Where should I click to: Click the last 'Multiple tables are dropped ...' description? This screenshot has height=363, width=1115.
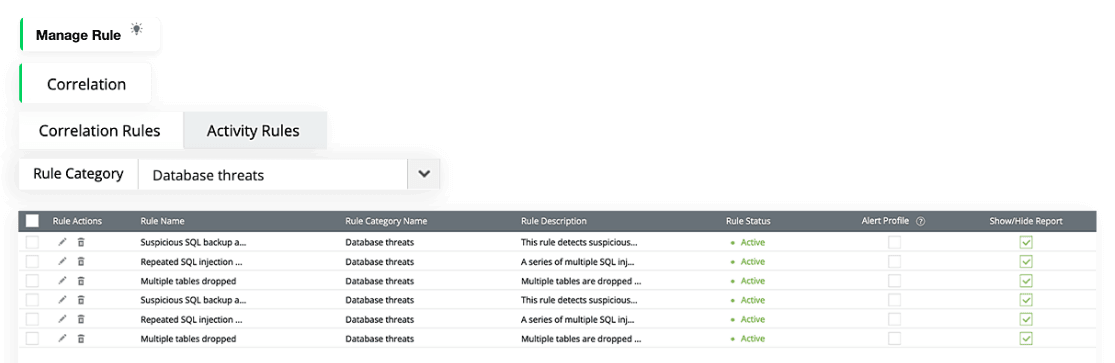tap(581, 339)
